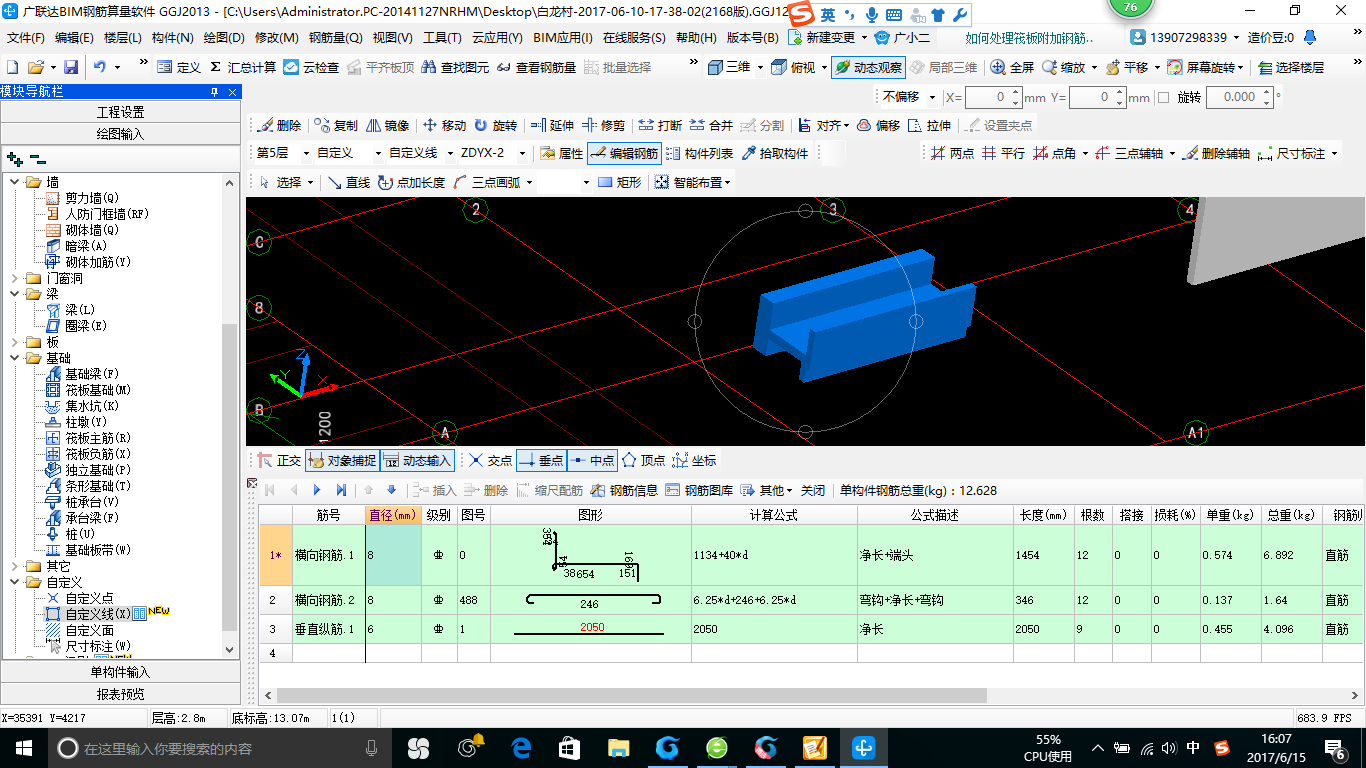
Task: Select the 点加长度 point-length tool
Action: tap(411, 182)
